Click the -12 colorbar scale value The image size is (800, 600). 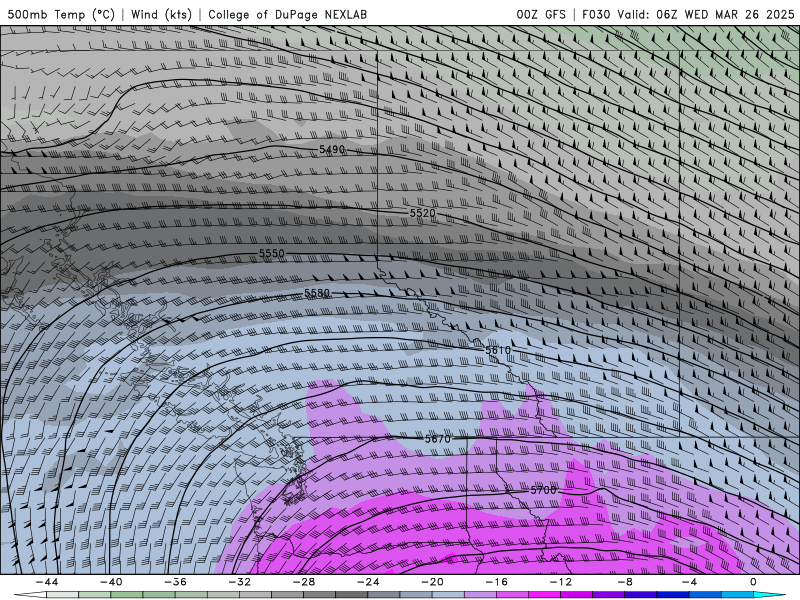561,582
